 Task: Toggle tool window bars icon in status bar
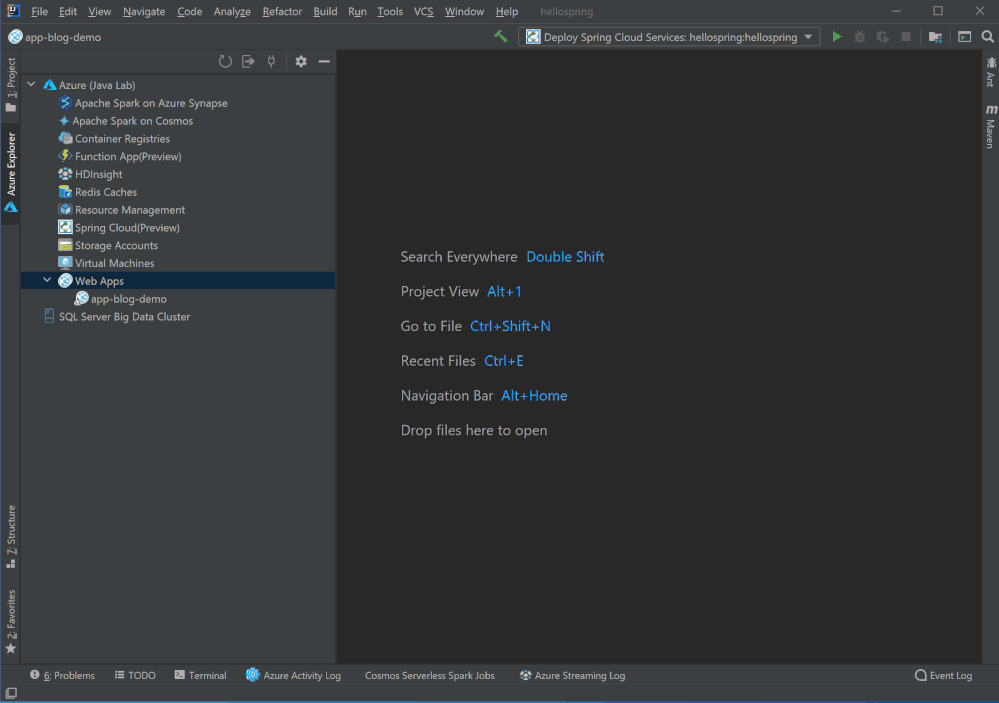click(x=11, y=693)
